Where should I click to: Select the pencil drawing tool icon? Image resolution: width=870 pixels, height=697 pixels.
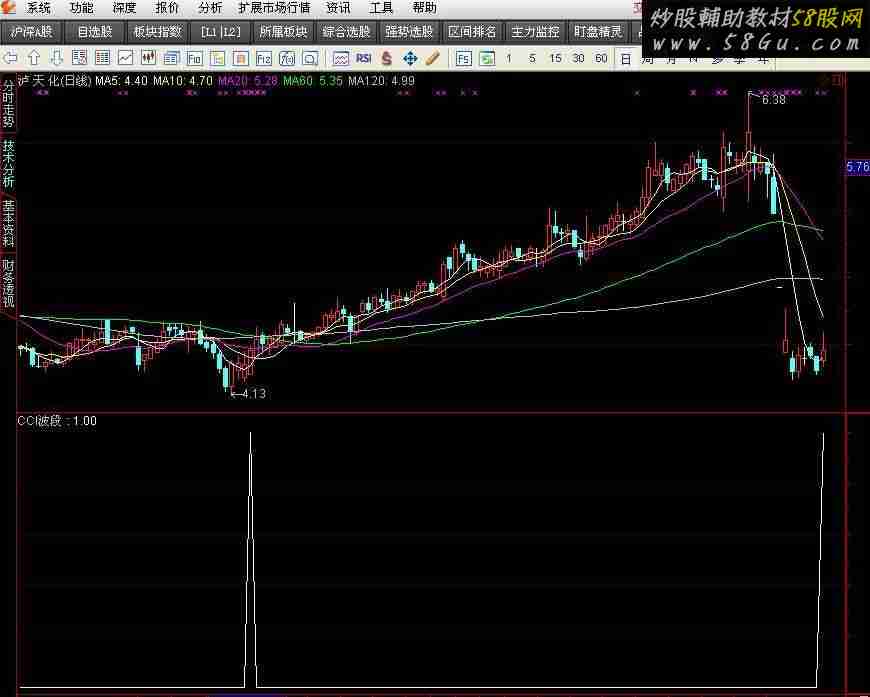[433, 58]
